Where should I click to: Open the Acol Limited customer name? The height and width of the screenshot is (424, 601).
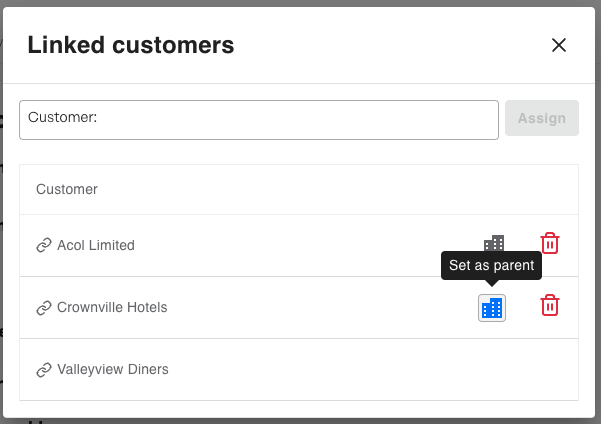[96, 246]
